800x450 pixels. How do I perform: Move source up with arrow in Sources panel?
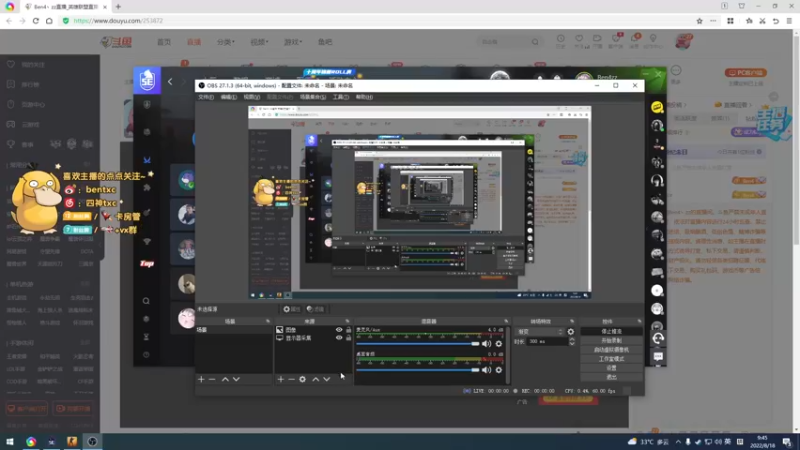316,380
